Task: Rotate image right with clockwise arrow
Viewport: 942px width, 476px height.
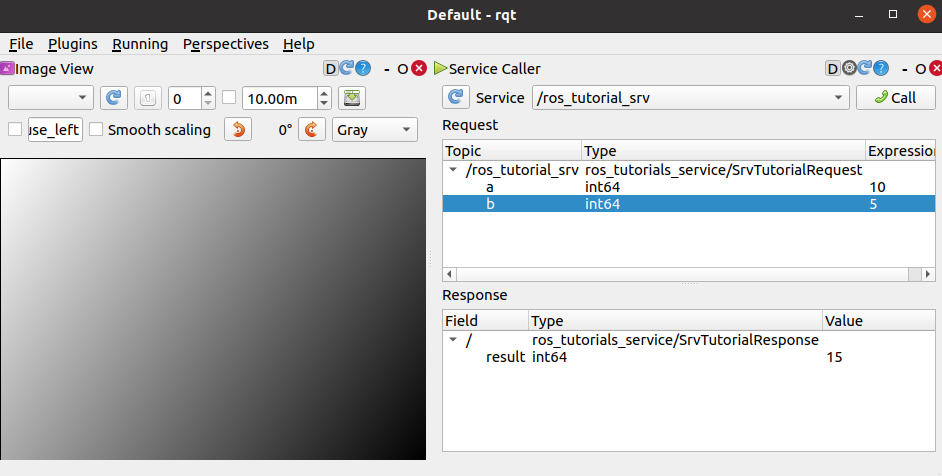Action: click(312, 129)
